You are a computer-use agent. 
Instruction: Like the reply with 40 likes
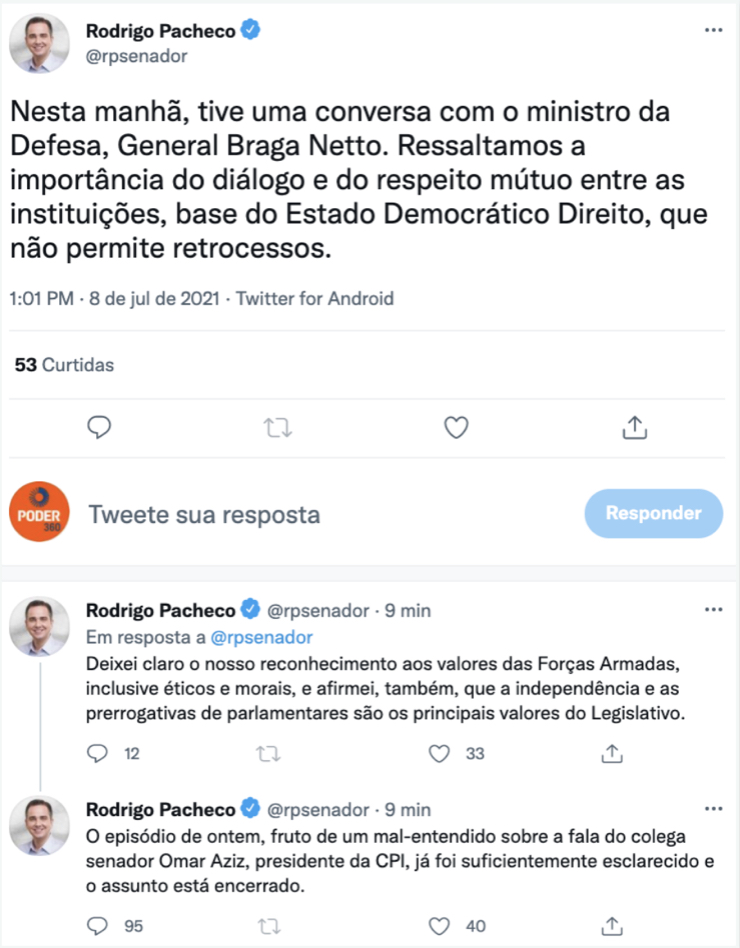pyautogui.click(x=441, y=926)
